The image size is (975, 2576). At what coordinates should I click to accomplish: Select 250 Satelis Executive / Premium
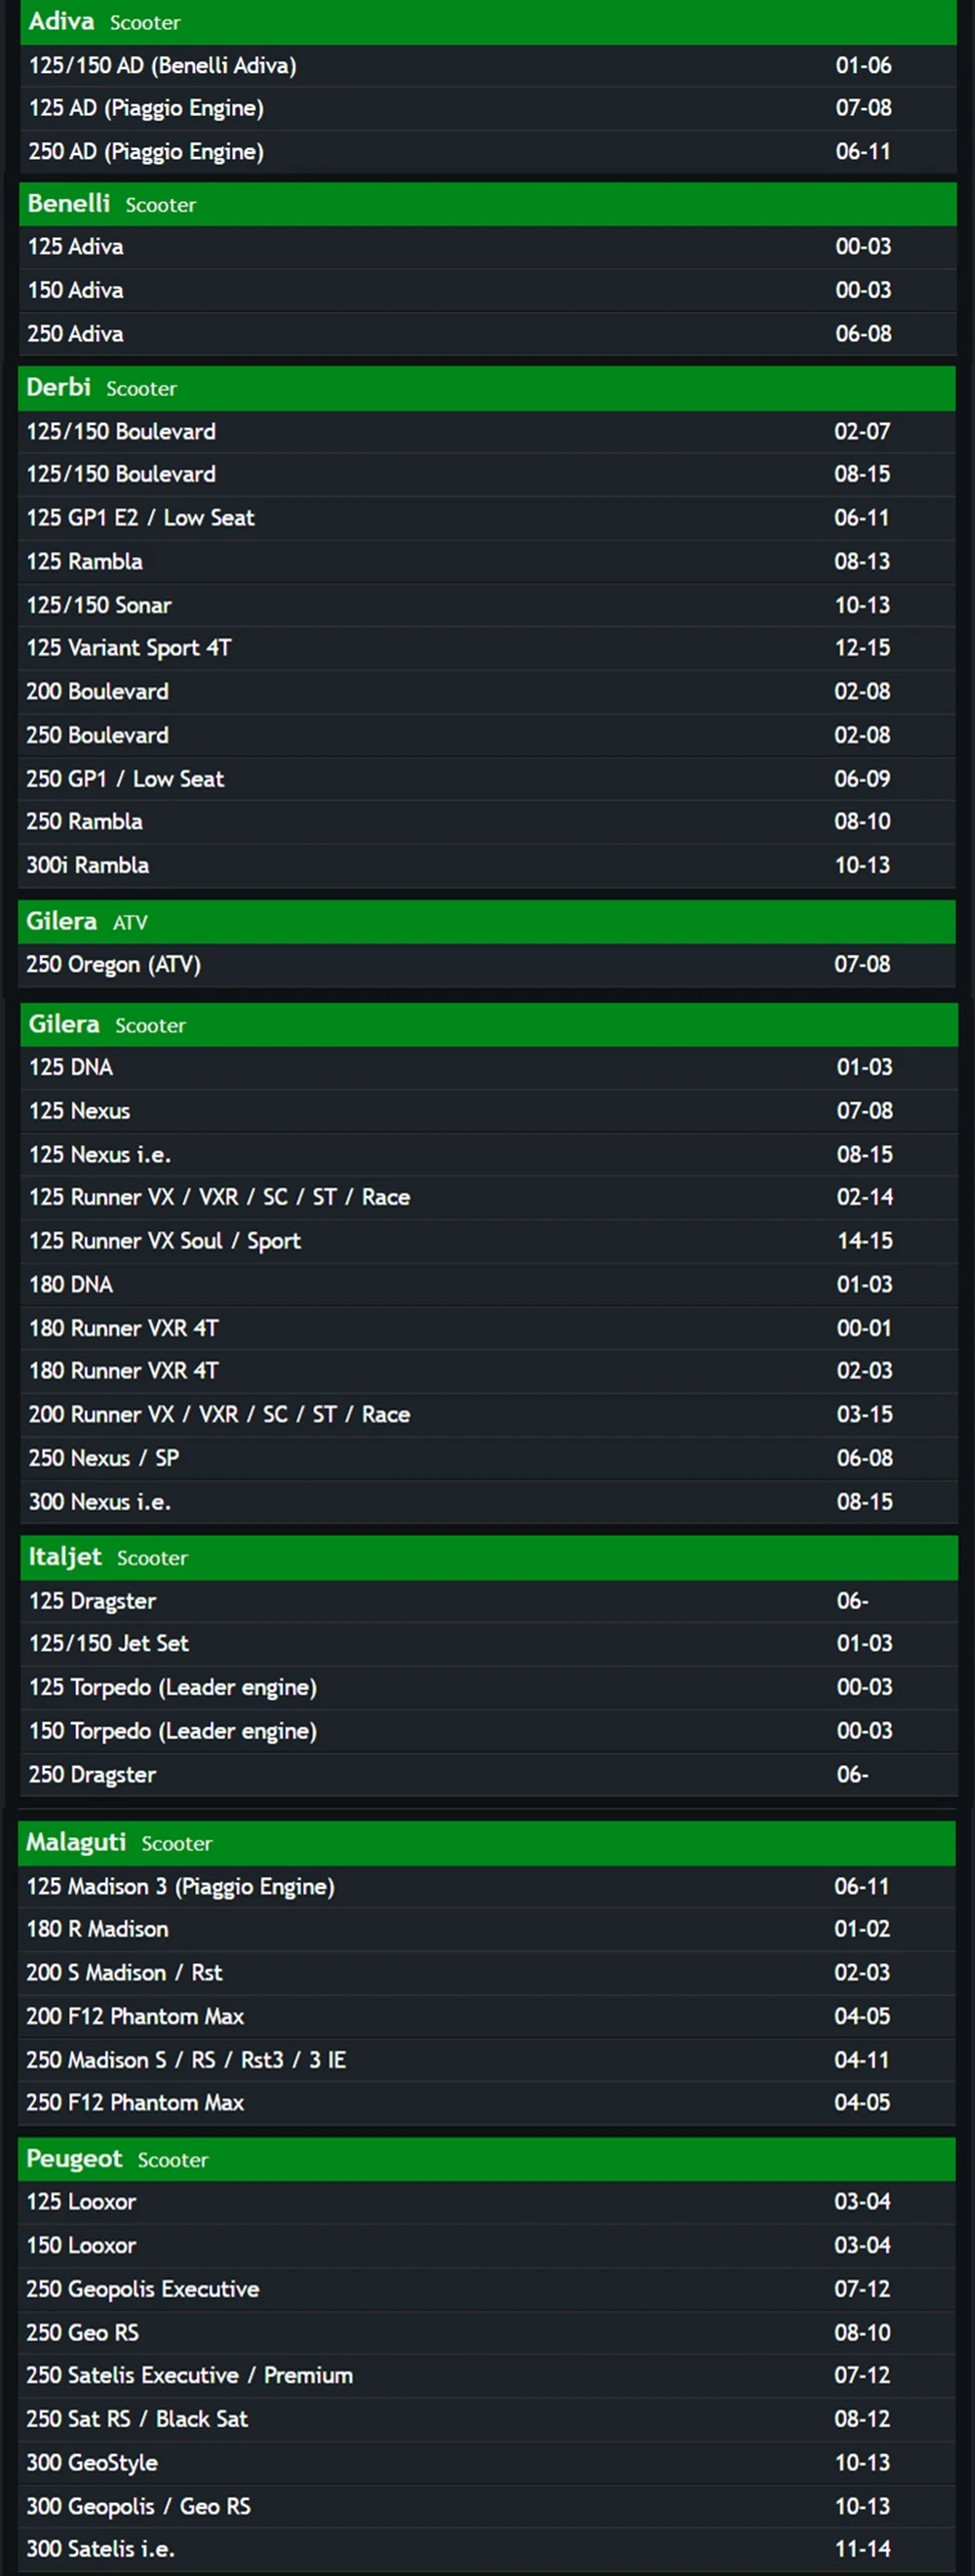pos(487,2375)
